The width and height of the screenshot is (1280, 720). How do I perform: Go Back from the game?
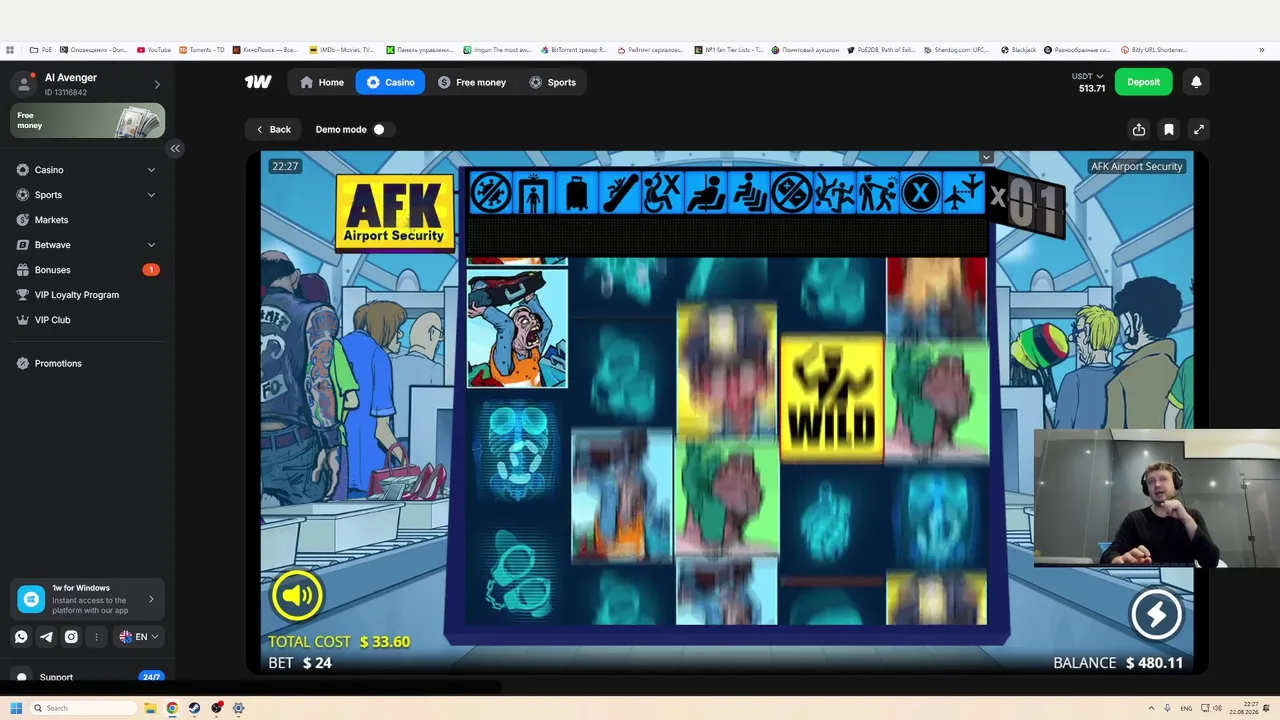[273, 129]
